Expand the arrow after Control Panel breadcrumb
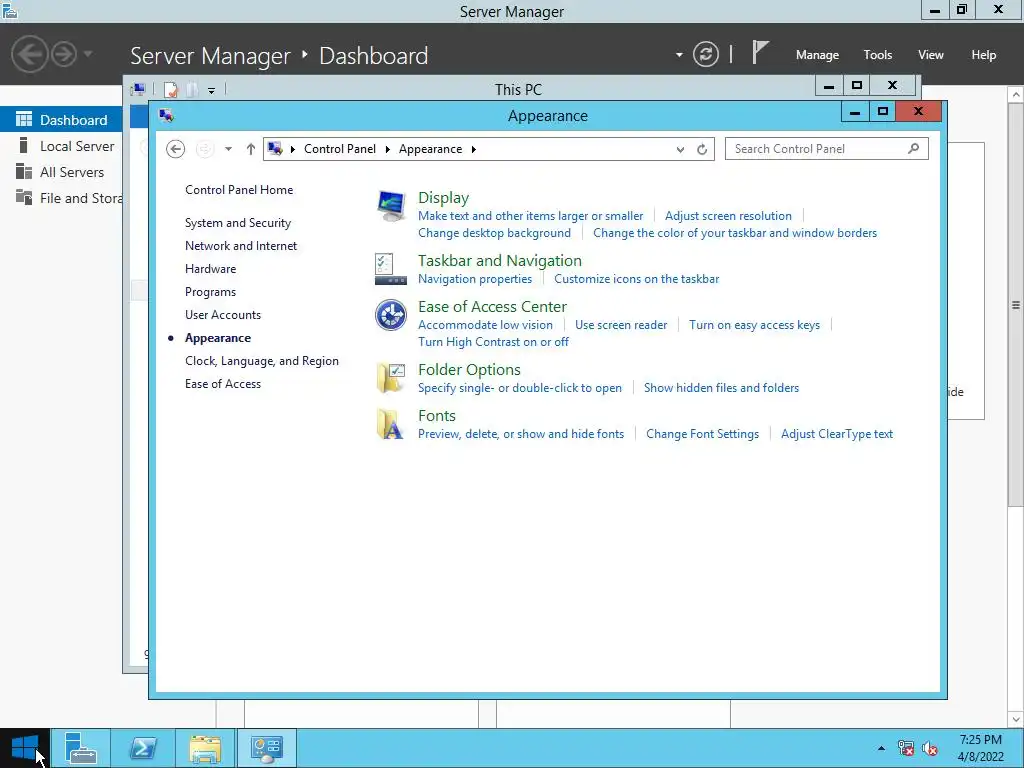 pos(387,149)
